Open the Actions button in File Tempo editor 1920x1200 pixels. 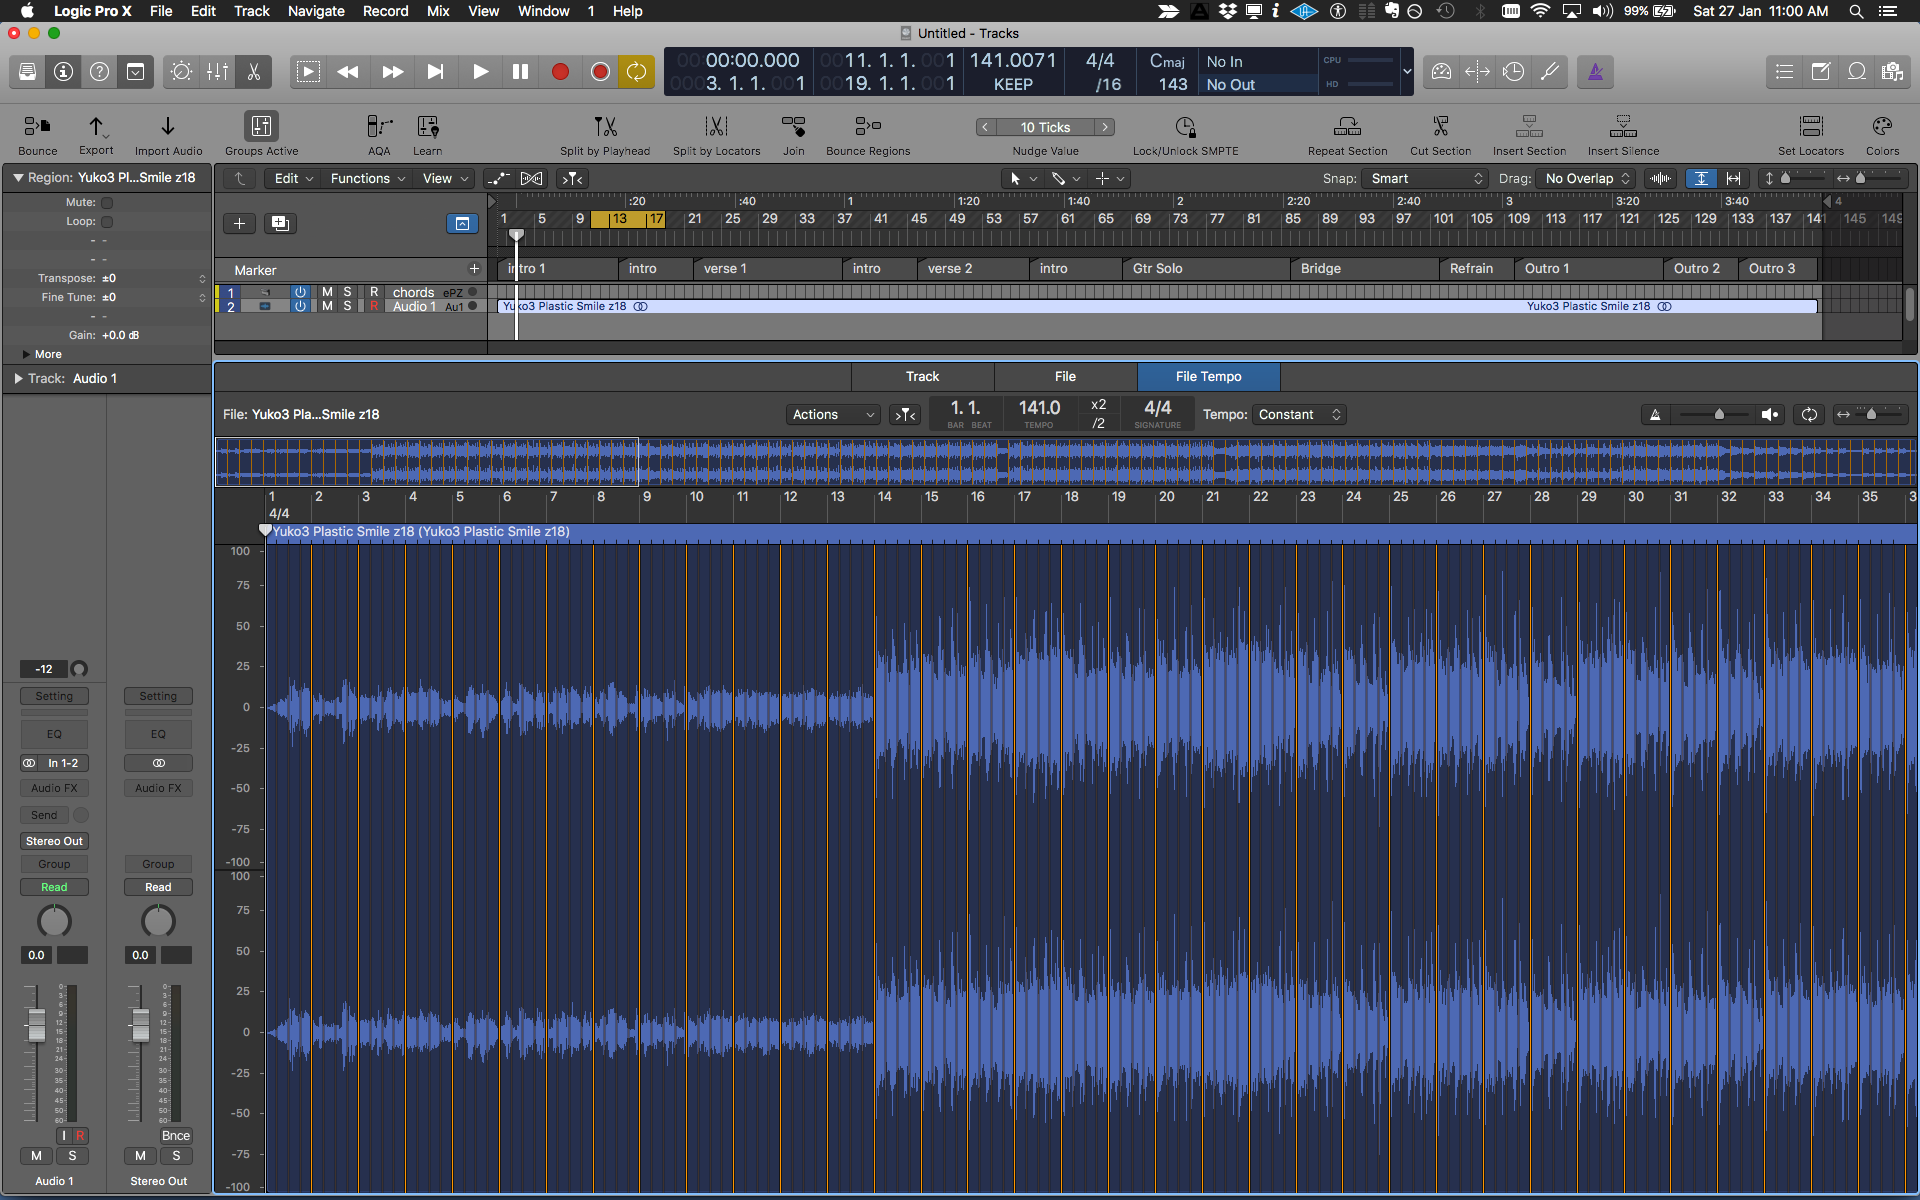point(832,415)
